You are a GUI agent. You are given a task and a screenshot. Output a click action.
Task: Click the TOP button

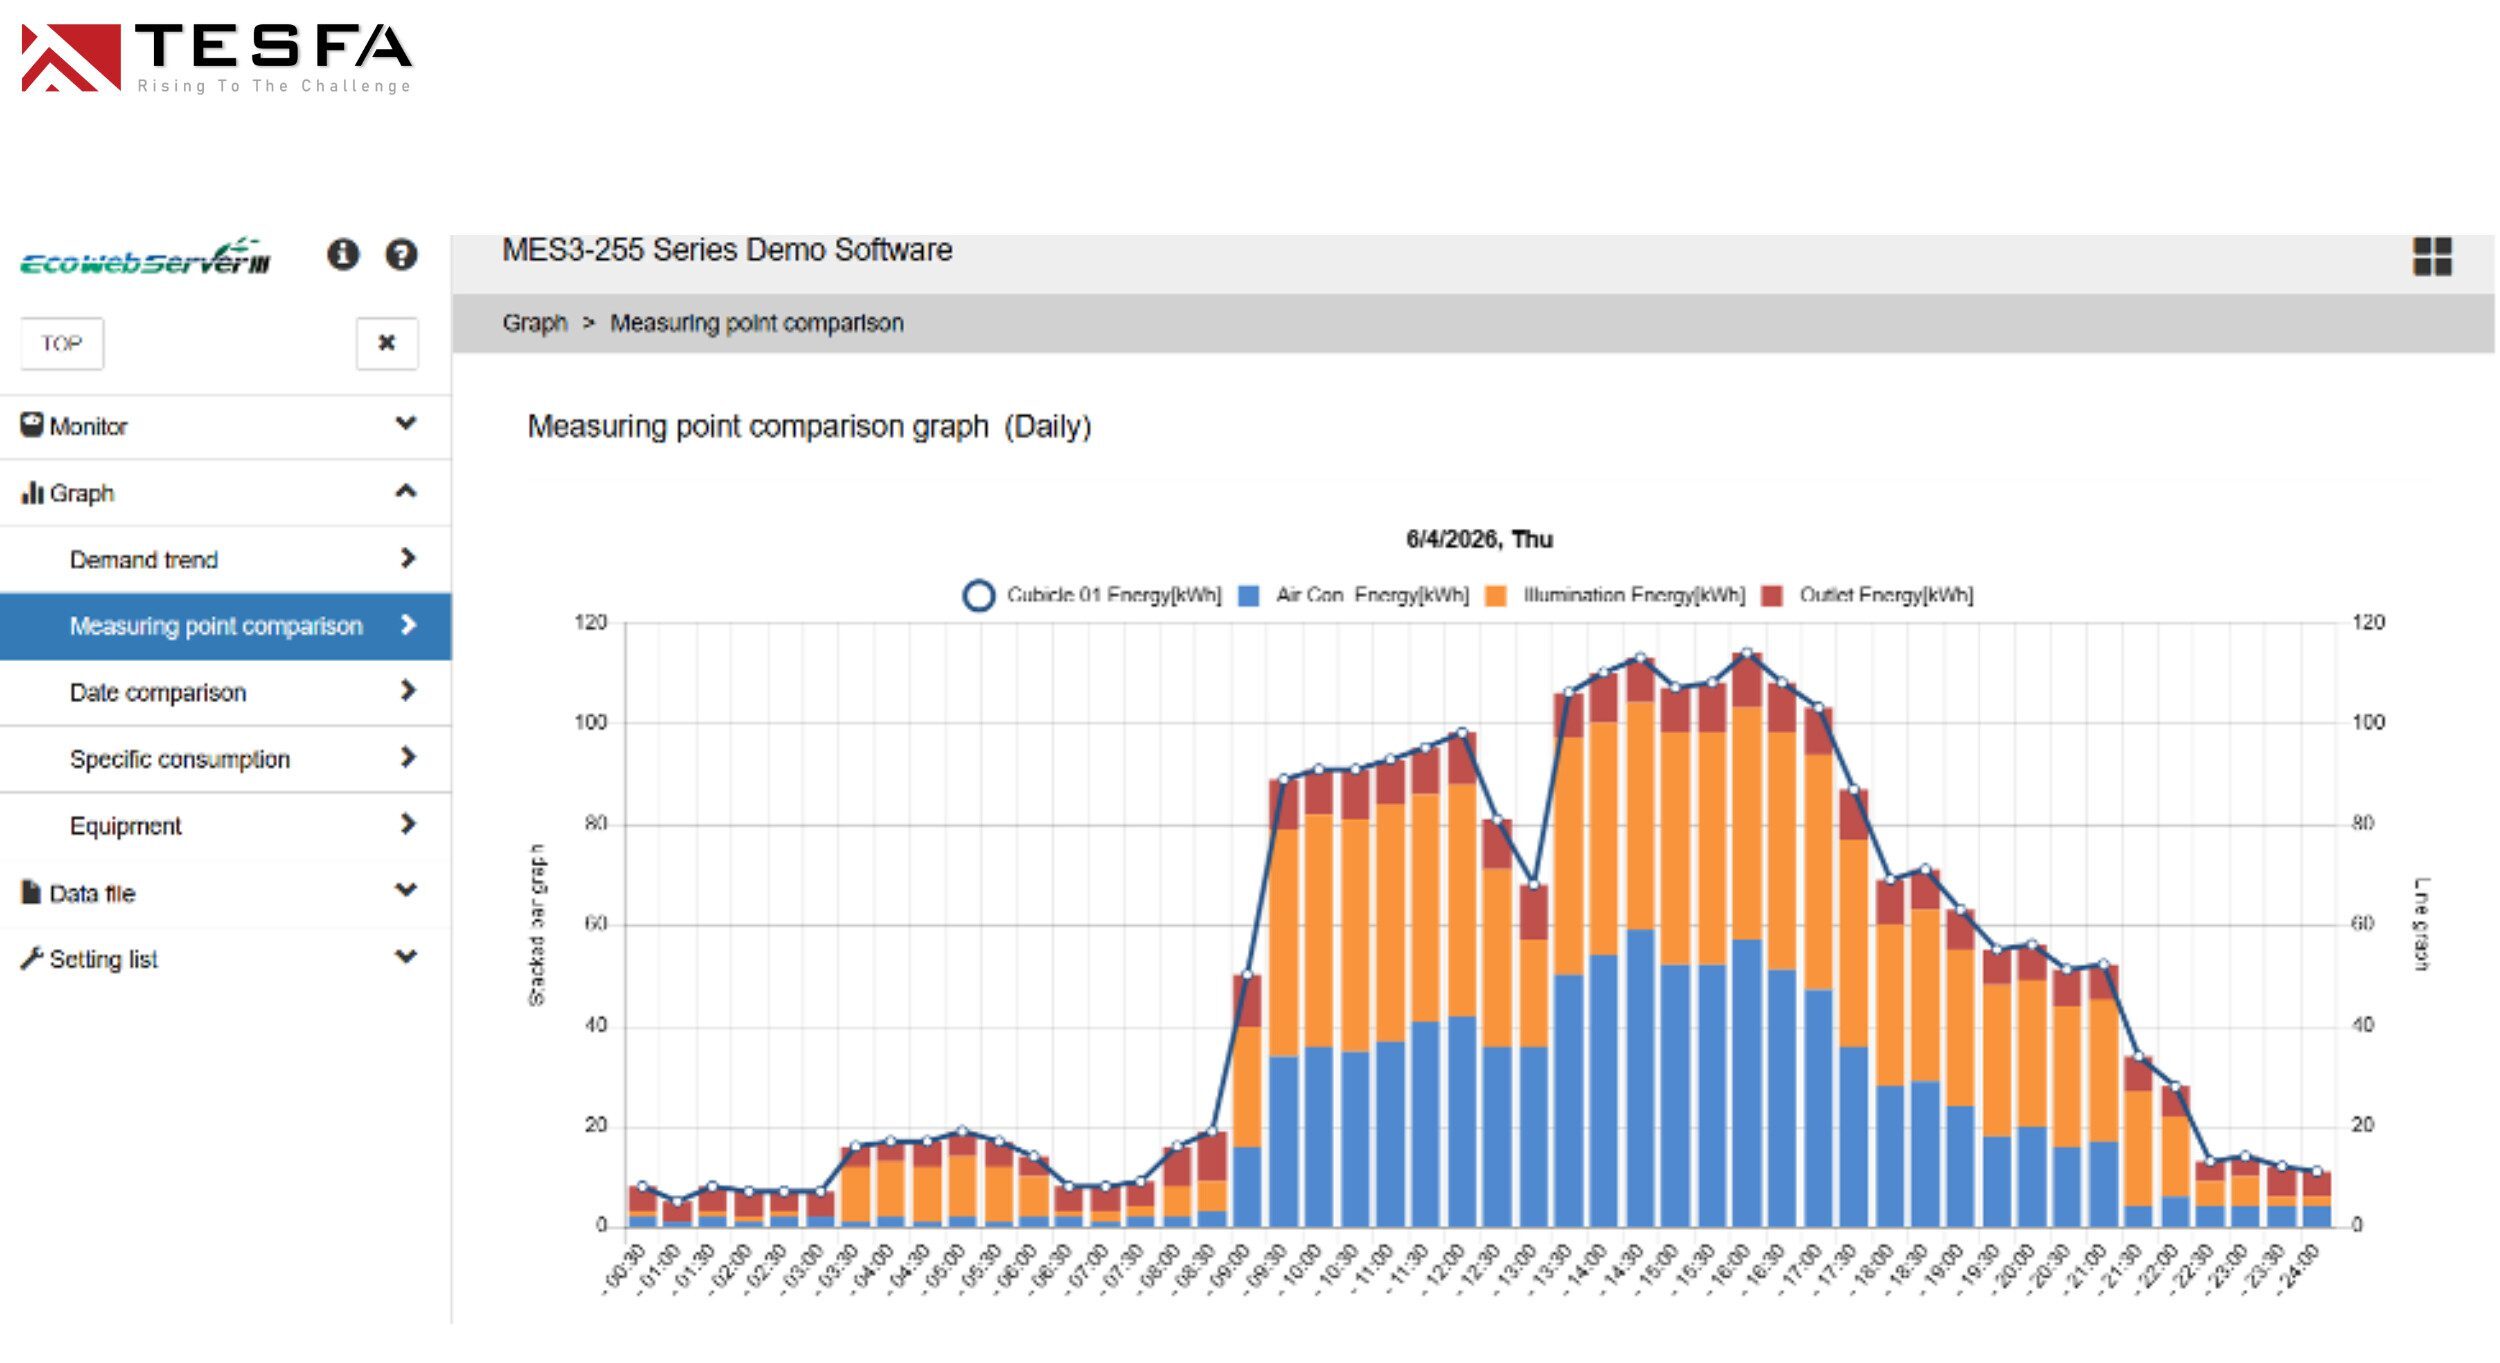tap(62, 343)
